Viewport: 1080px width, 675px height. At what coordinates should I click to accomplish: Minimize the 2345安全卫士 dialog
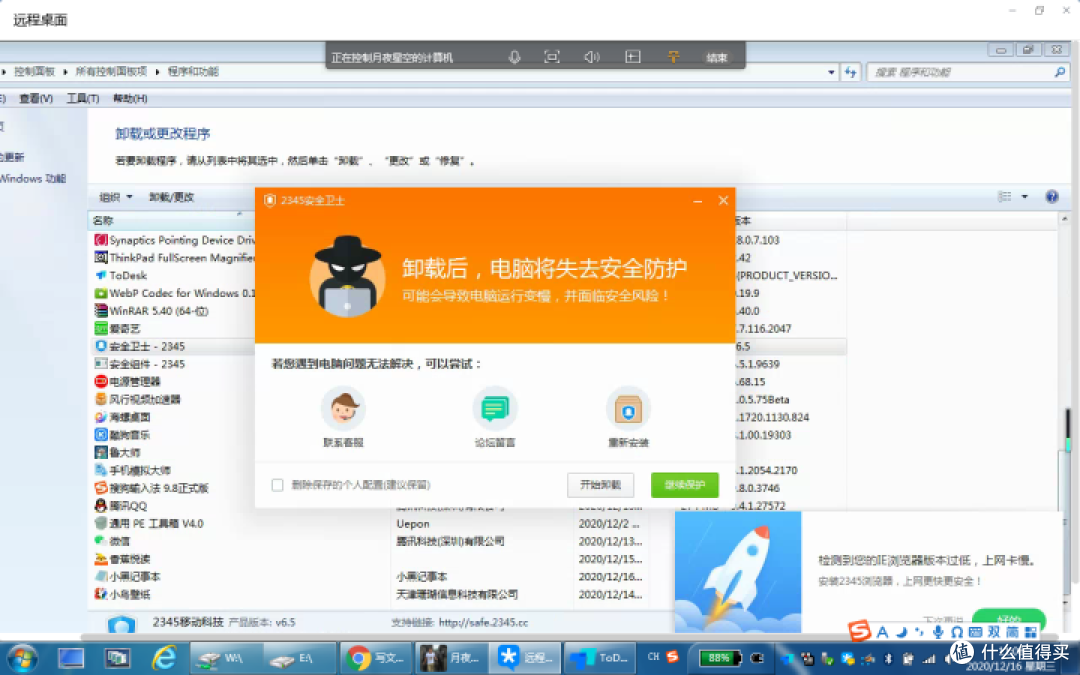tap(698, 200)
